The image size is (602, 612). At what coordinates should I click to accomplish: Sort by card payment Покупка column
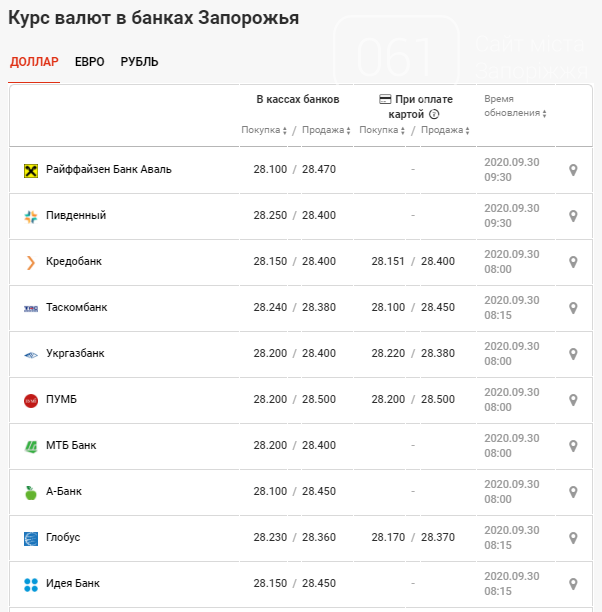(x=382, y=130)
